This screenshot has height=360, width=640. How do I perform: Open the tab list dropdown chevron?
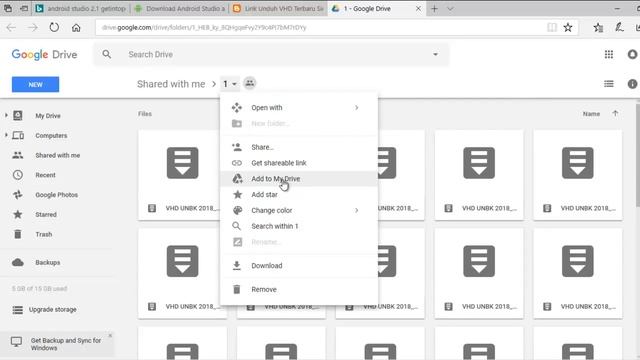pos(450,9)
